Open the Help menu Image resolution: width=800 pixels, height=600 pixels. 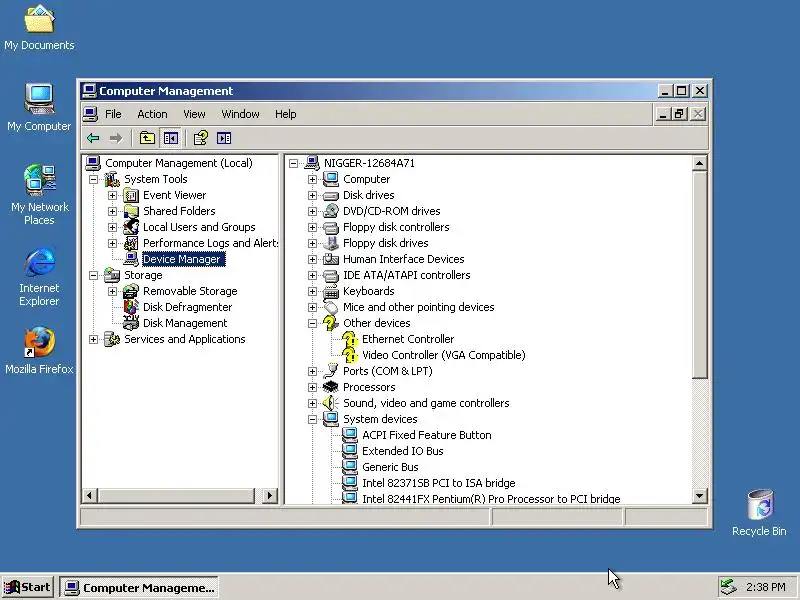285,114
